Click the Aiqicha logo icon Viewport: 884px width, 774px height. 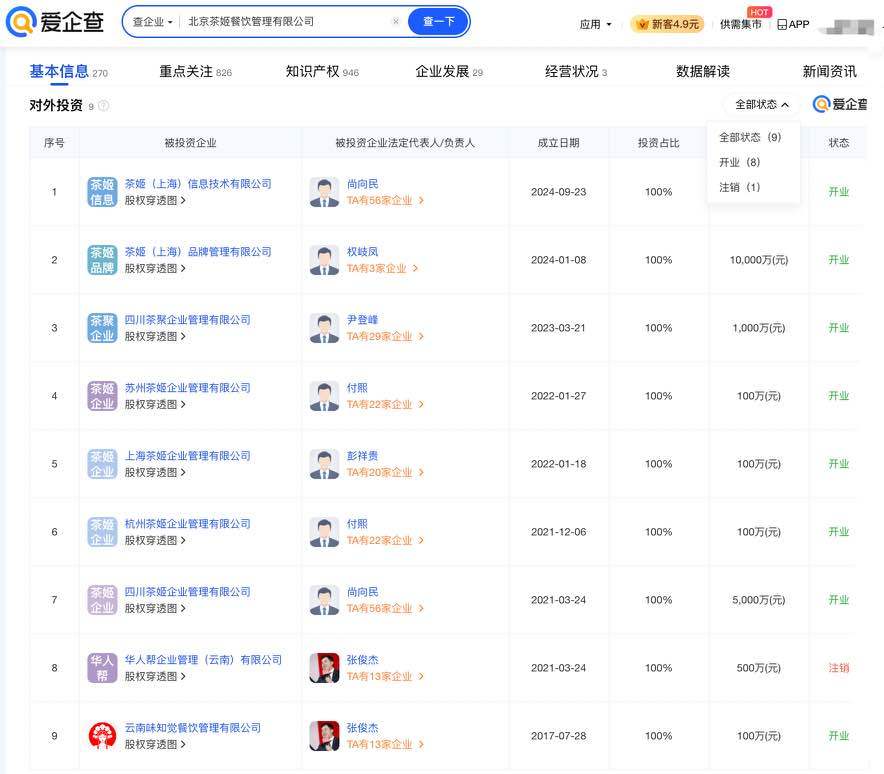[22, 21]
